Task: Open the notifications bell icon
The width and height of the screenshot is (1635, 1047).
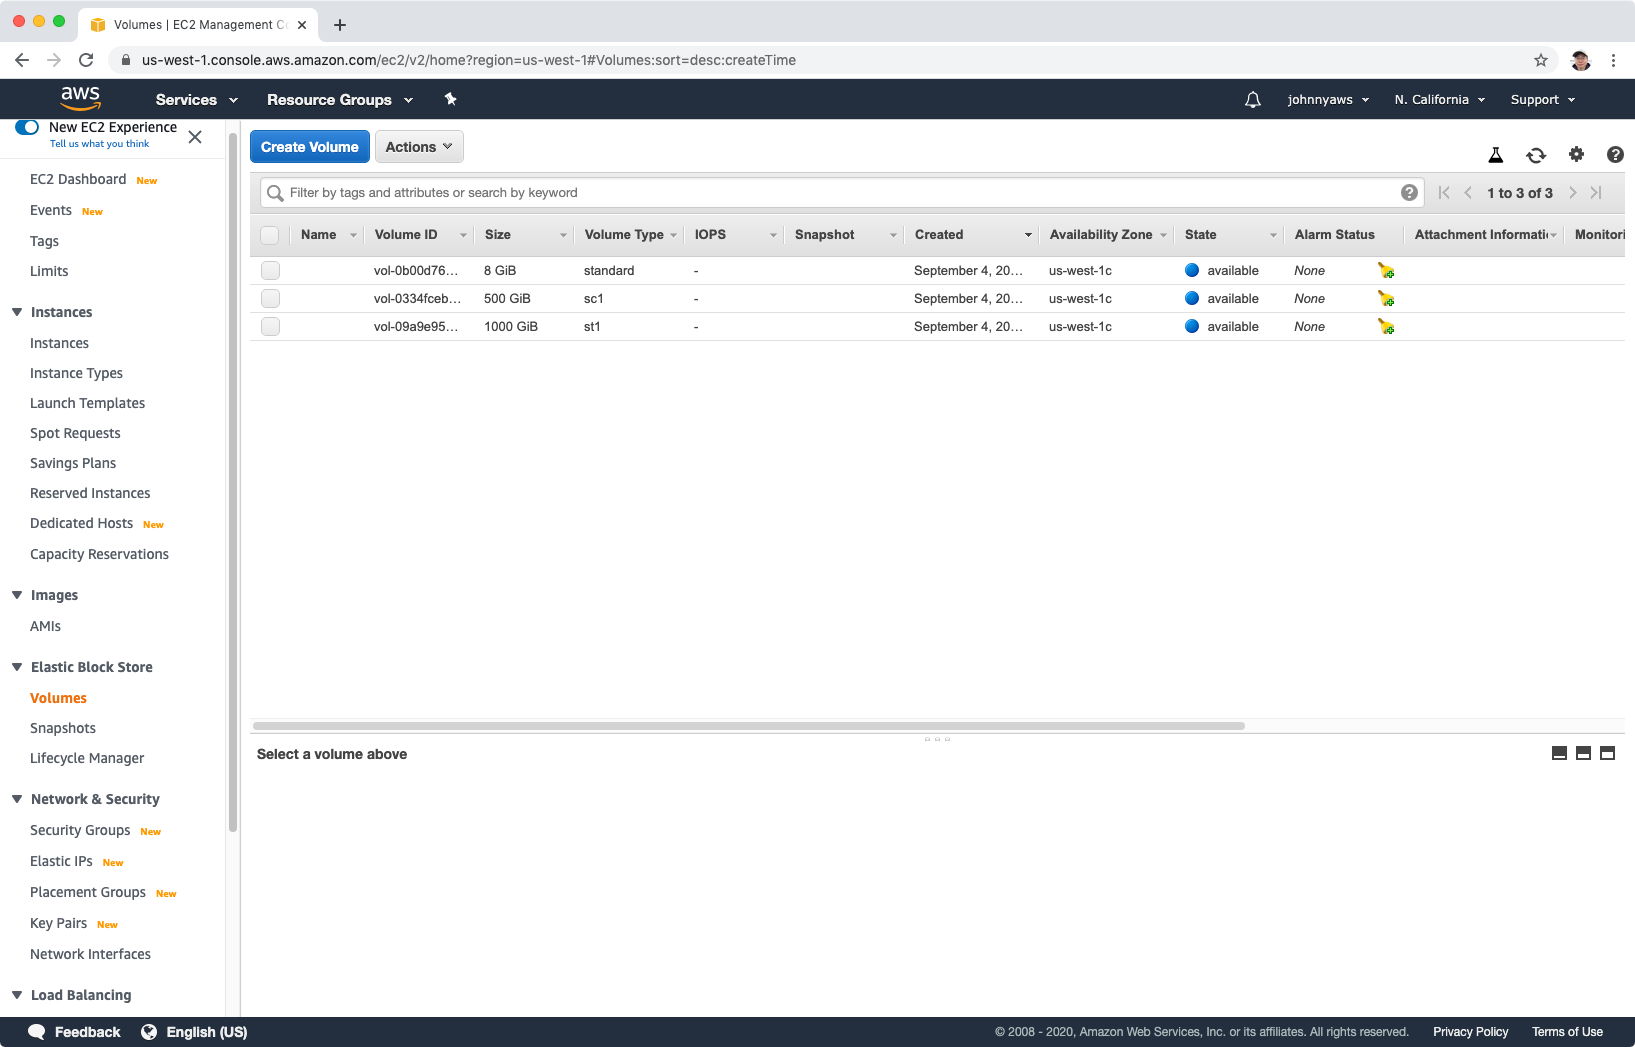Action: coord(1252,100)
